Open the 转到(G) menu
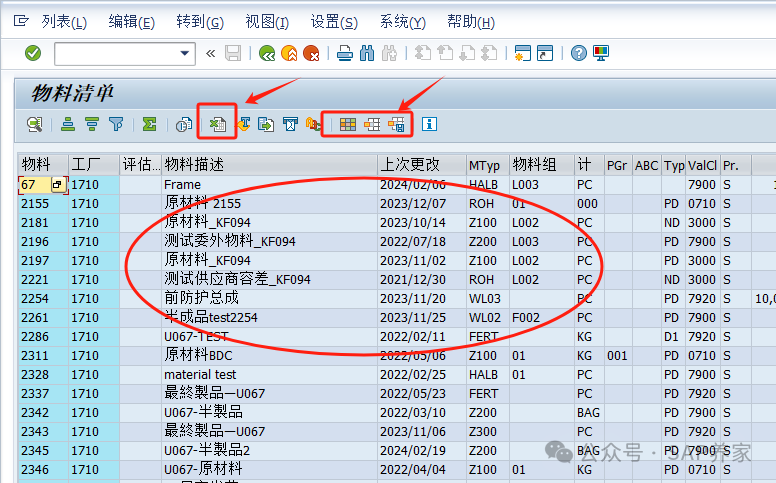776x483 pixels. tap(200, 22)
